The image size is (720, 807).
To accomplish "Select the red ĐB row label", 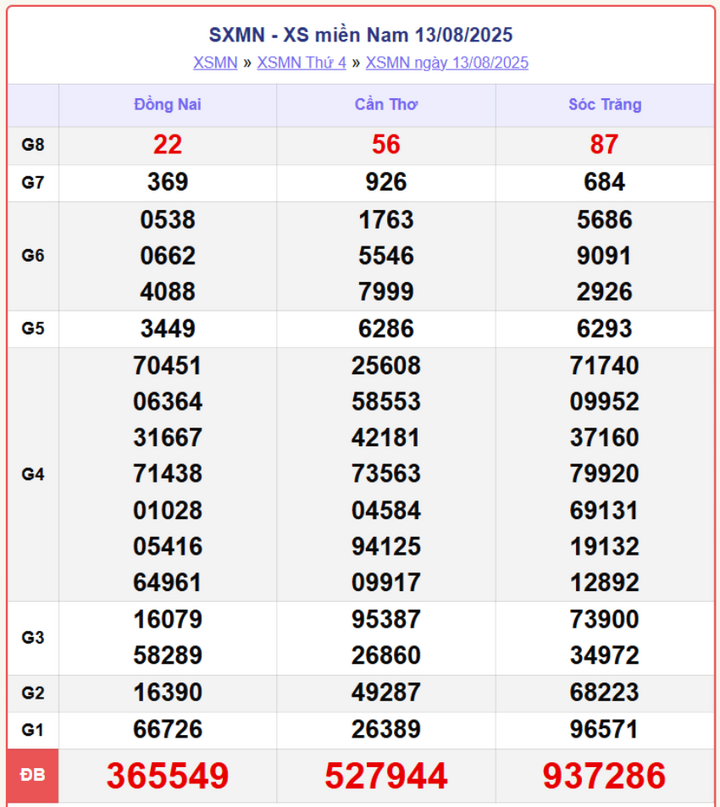I will tap(33, 775).
